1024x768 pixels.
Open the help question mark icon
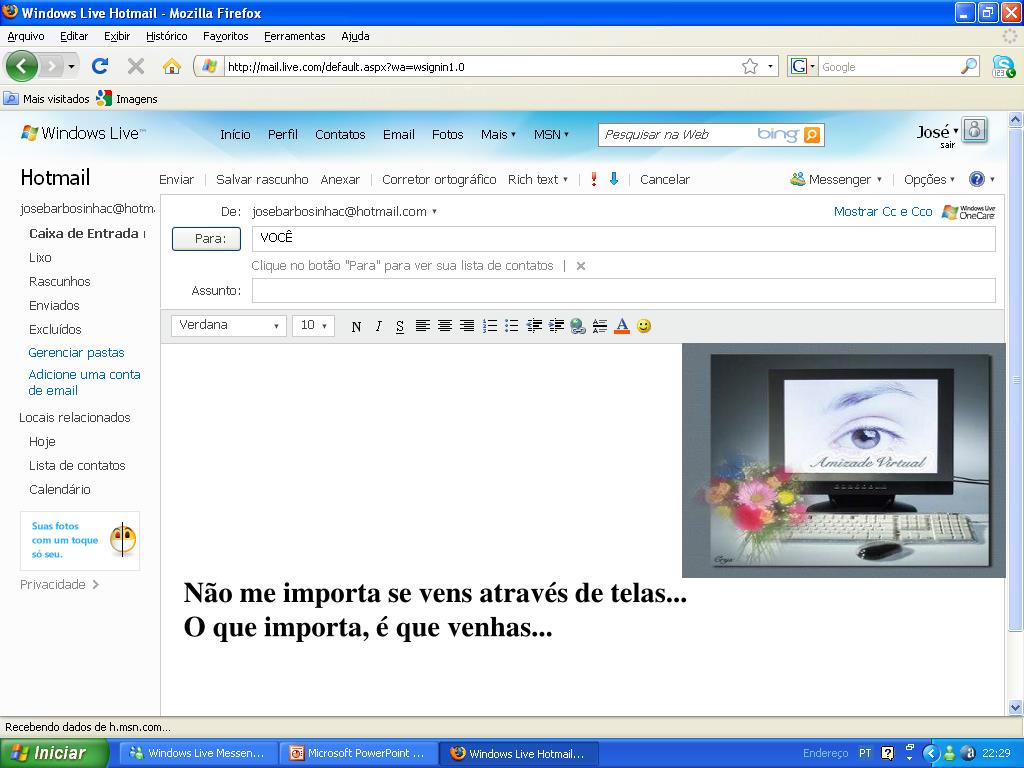[976, 179]
